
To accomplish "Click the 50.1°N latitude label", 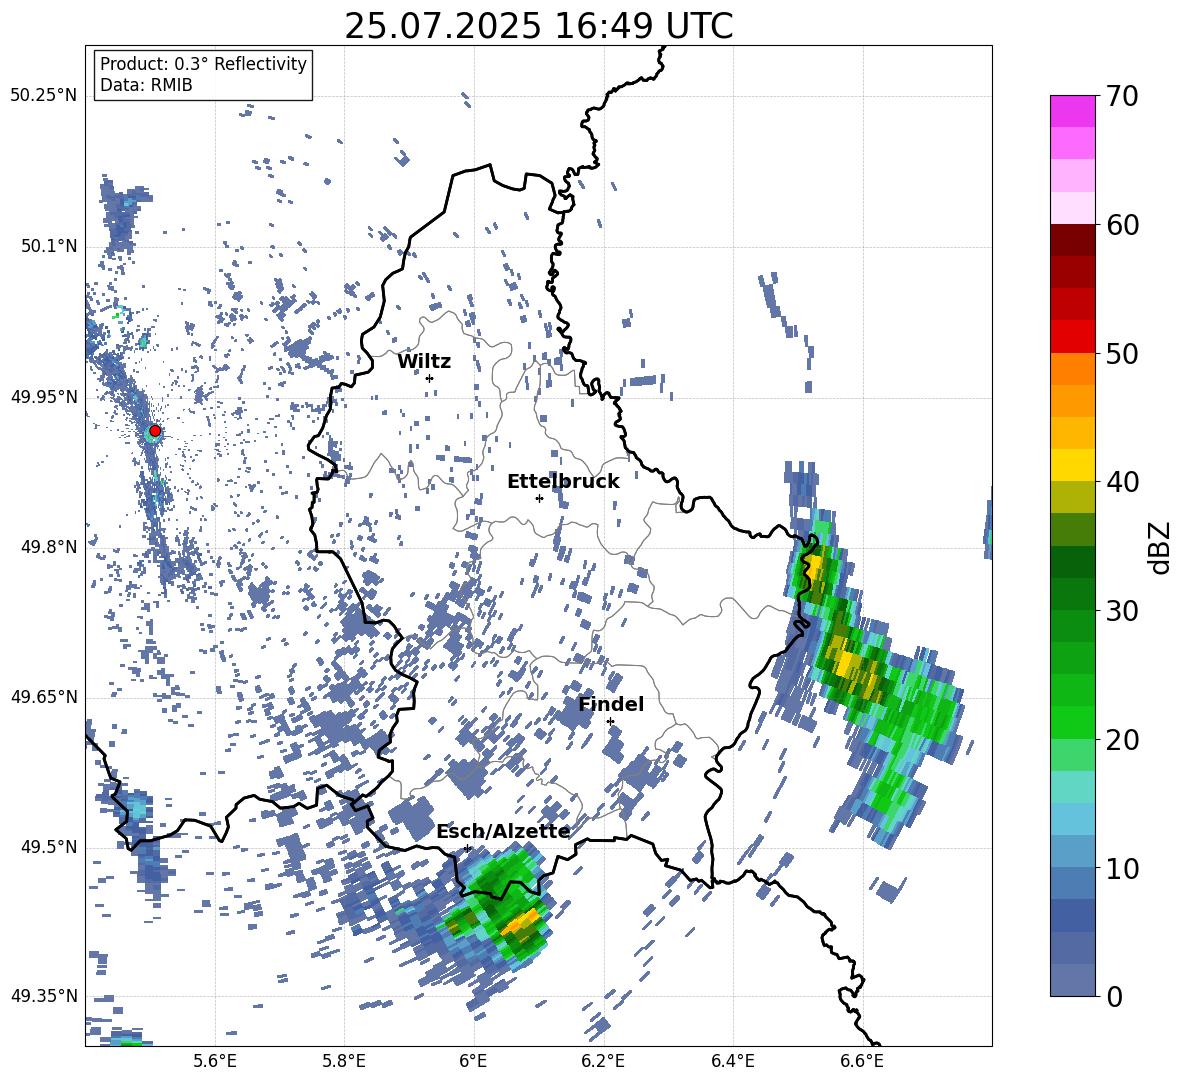I will click(x=48, y=247).
